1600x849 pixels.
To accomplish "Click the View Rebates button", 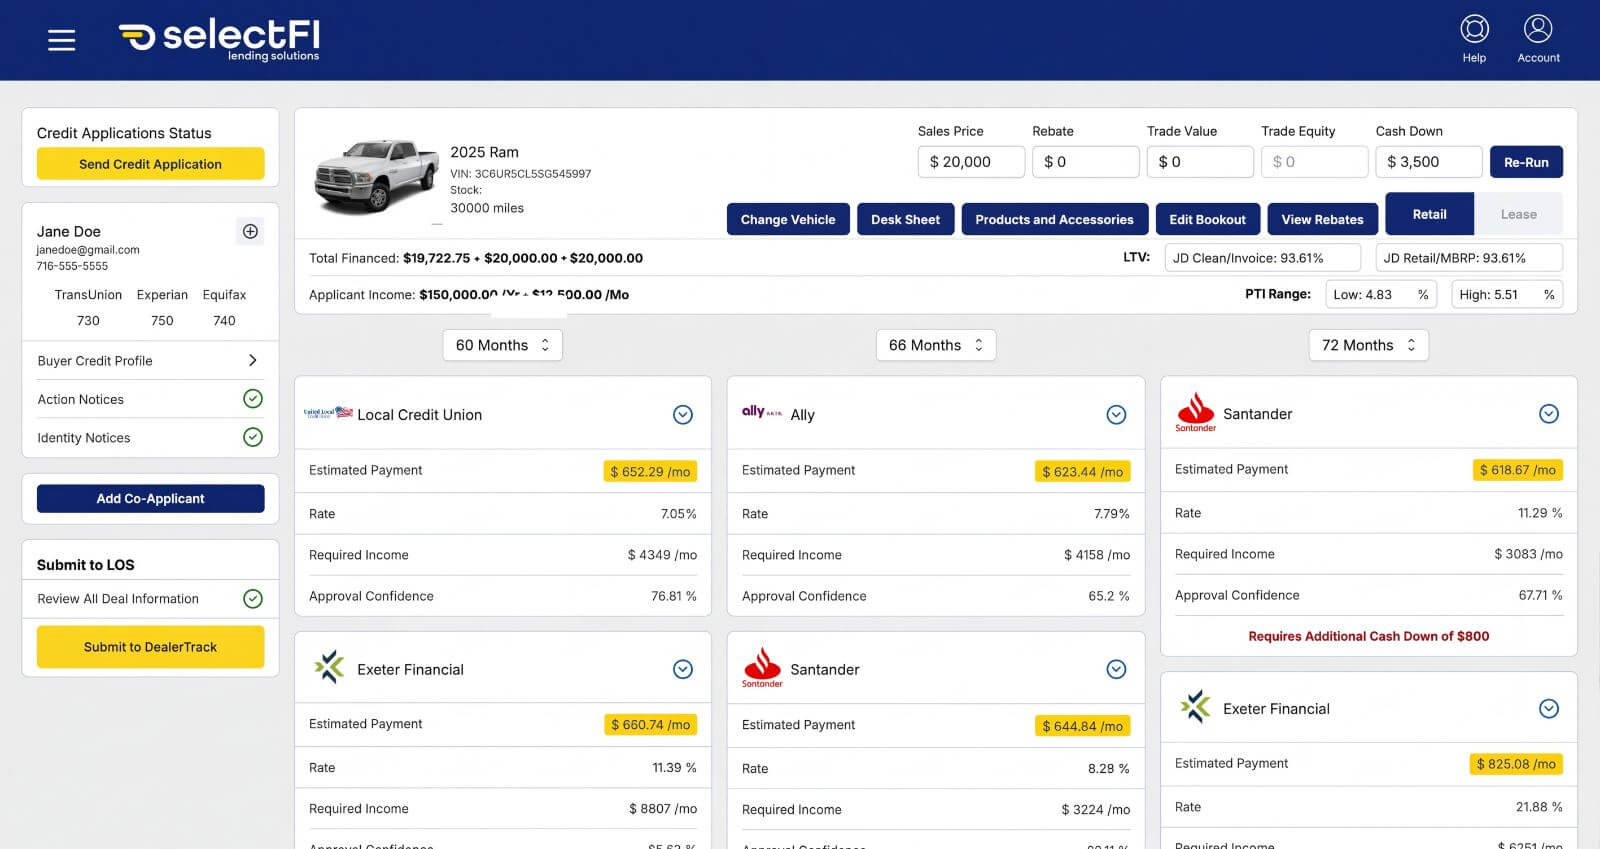I will coord(1322,219).
